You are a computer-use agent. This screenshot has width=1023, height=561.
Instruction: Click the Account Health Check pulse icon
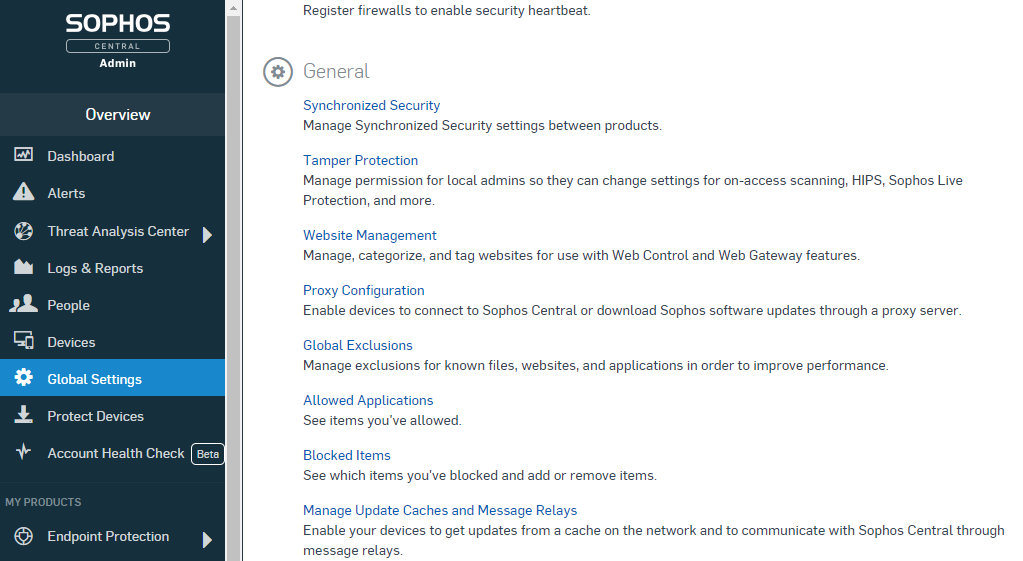pyautogui.click(x=23, y=453)
